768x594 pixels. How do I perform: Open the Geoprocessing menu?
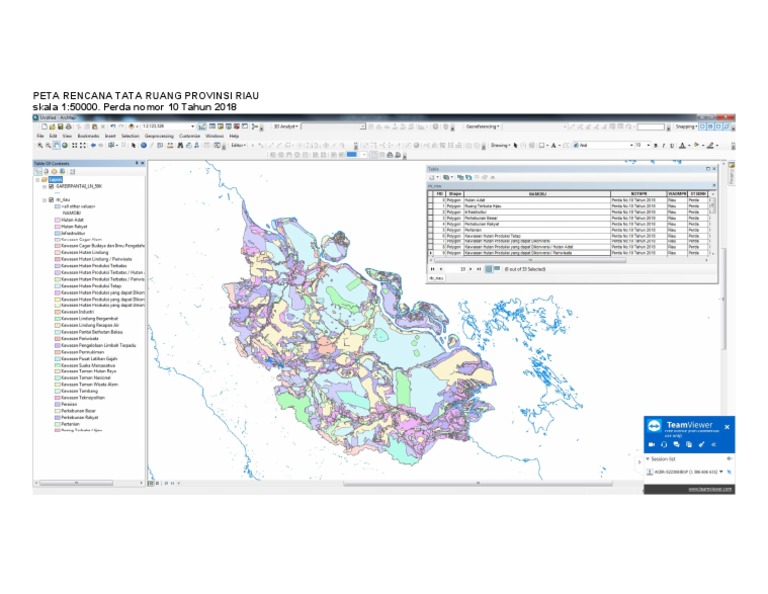click(159, 136)
